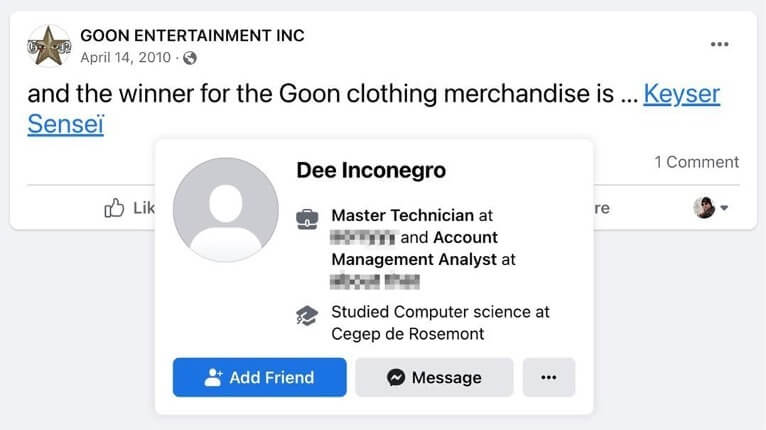Open the small profile avatar selector
The height and width of the screenshot is (430, 766).
click(x=704, y=208)
